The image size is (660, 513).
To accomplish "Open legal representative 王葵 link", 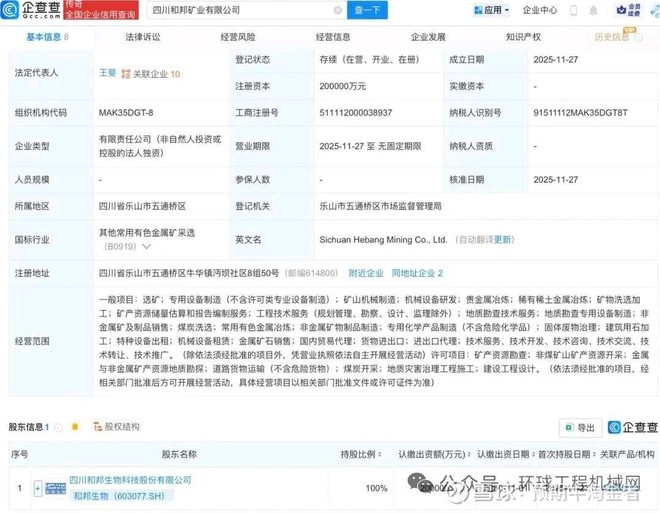I will tap(107, 73).
